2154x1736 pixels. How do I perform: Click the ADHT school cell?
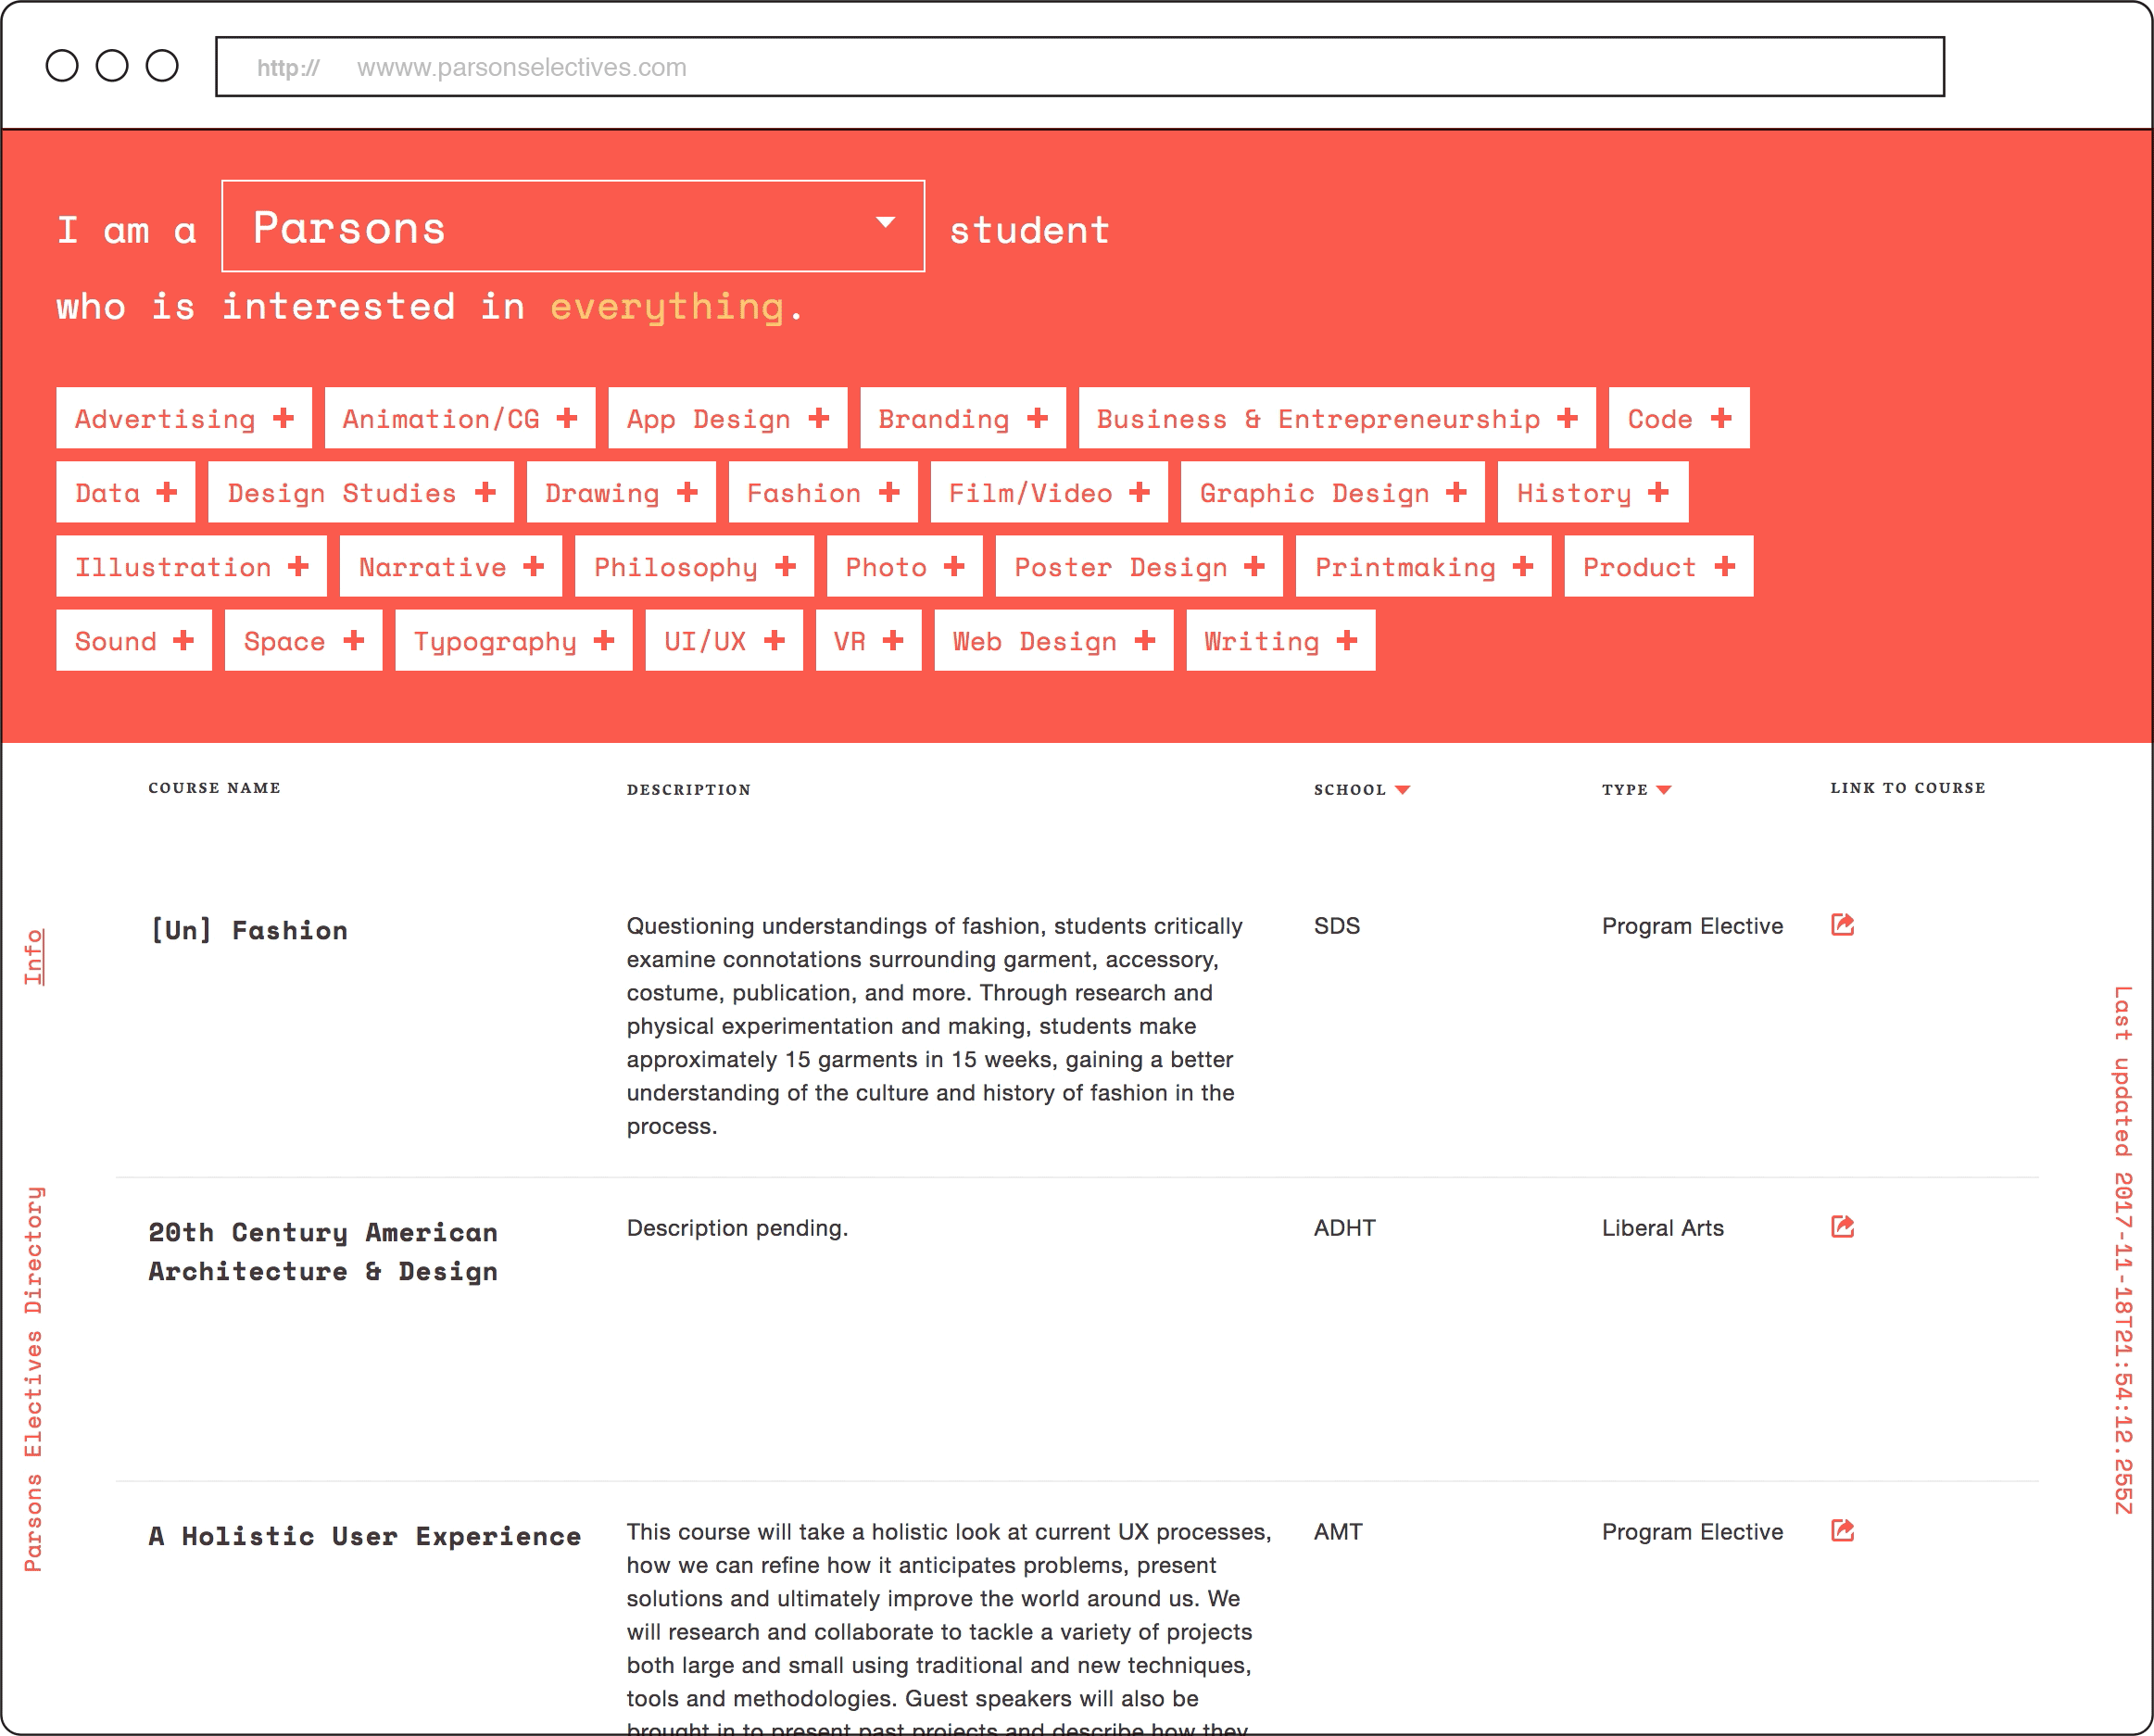(1345, 1228)
